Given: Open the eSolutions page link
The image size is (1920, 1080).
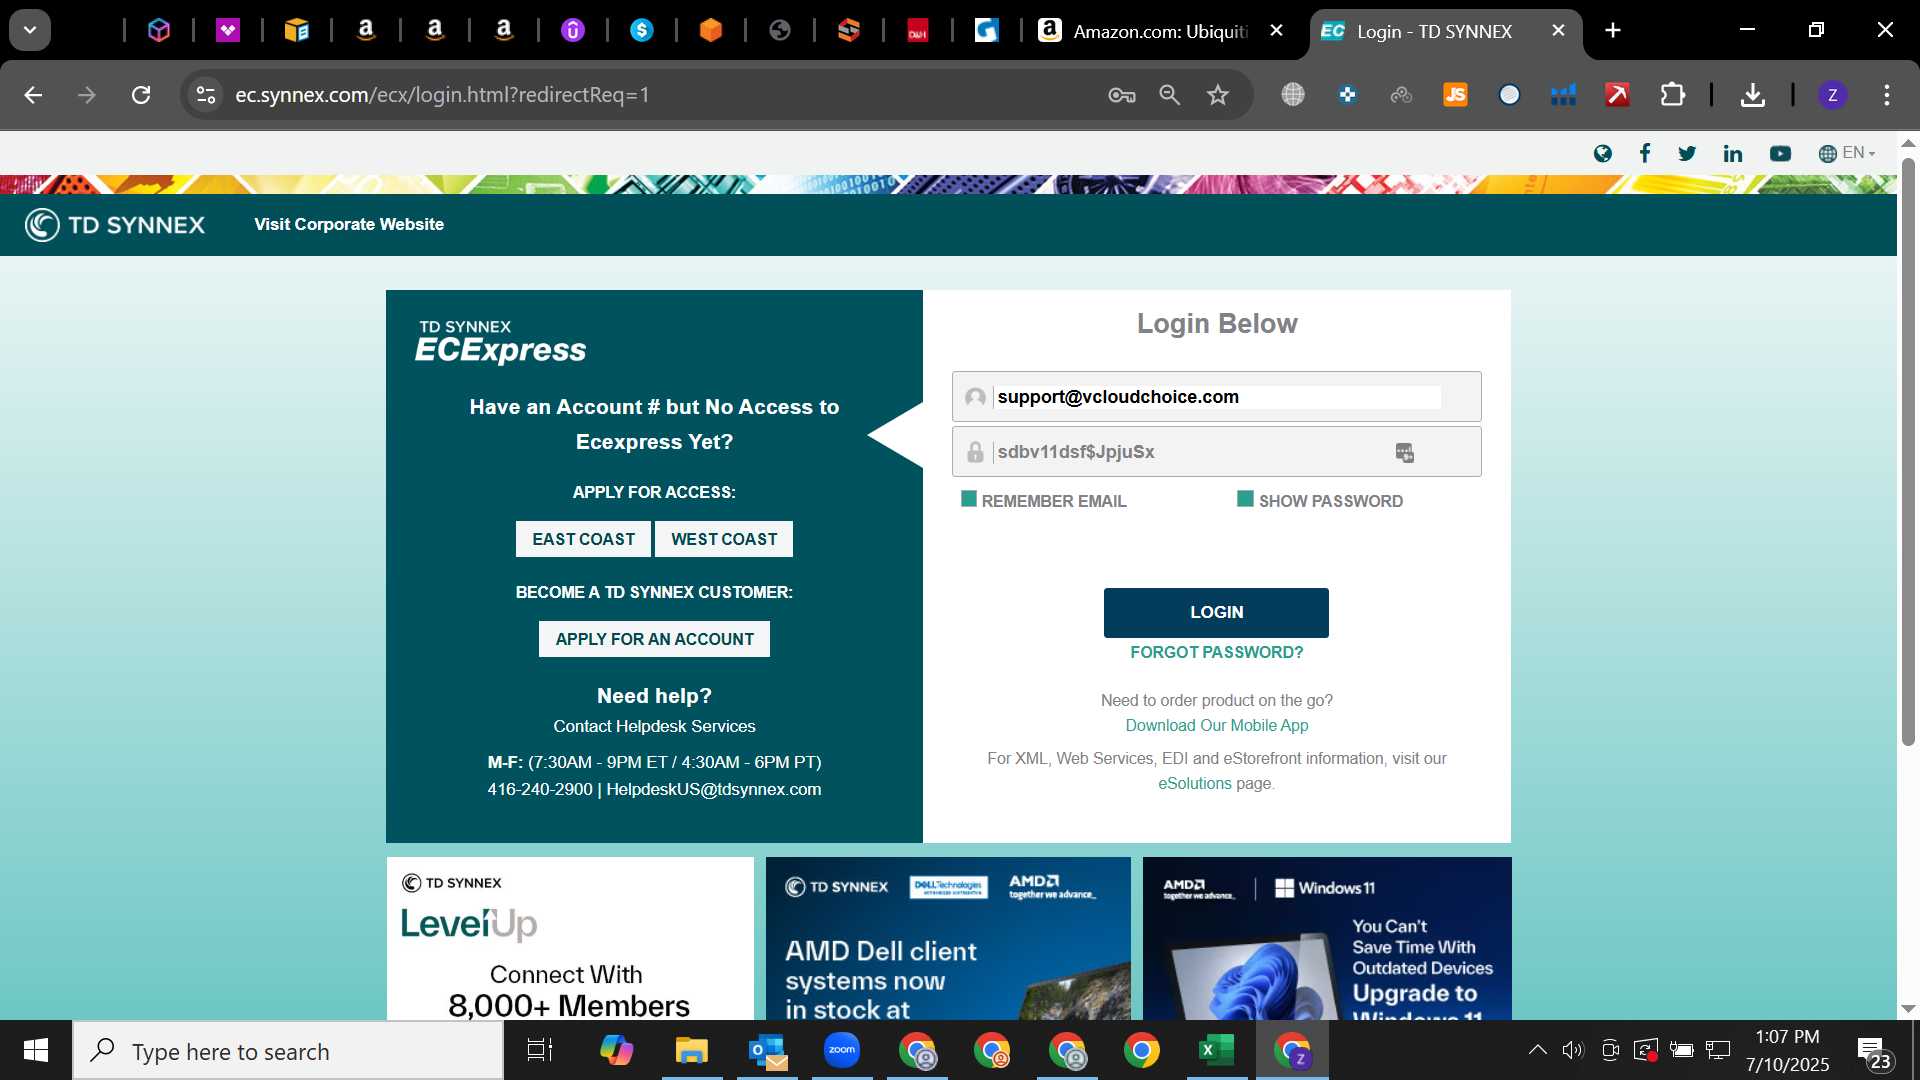Looking at the screenshot, I should point(1195,783).
